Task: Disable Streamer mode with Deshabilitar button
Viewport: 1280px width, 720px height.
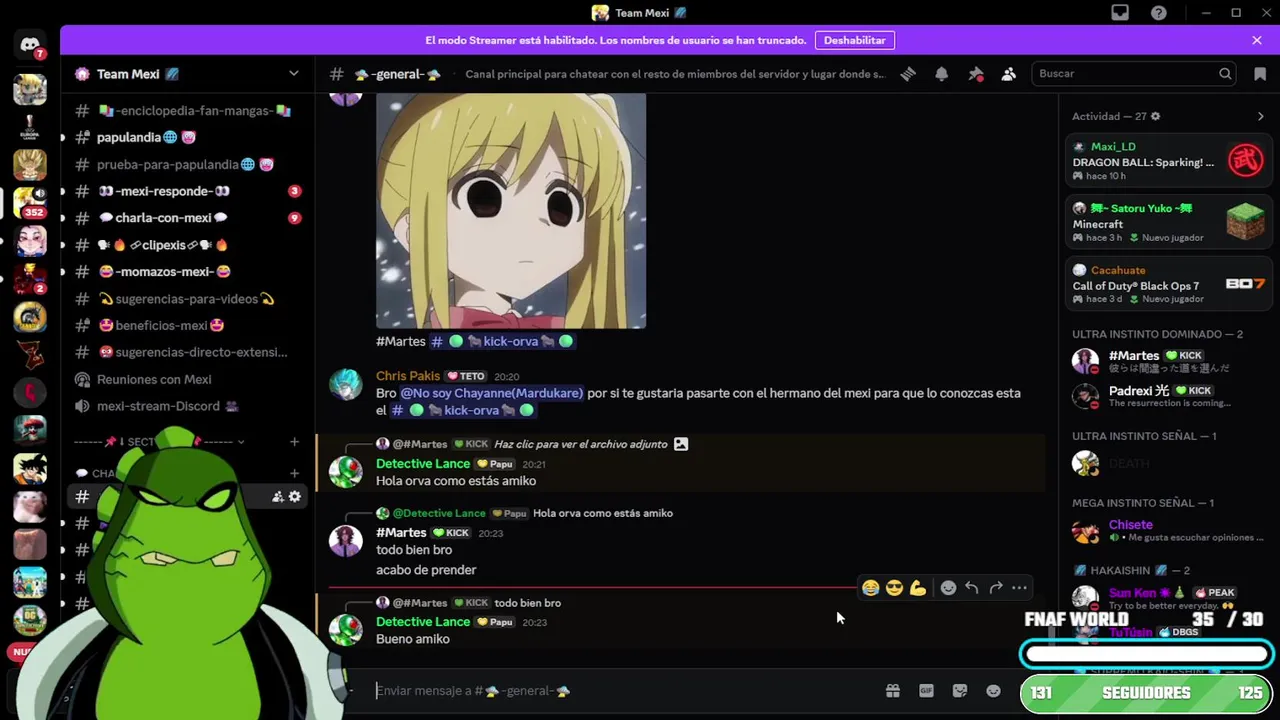Action: tap(855, 40)
